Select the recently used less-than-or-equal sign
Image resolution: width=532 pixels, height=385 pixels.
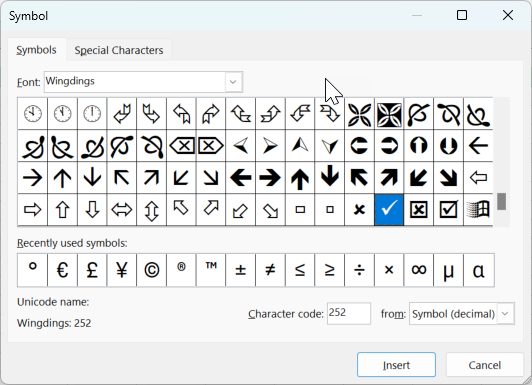pyautogui.click(x=300, y=270)
